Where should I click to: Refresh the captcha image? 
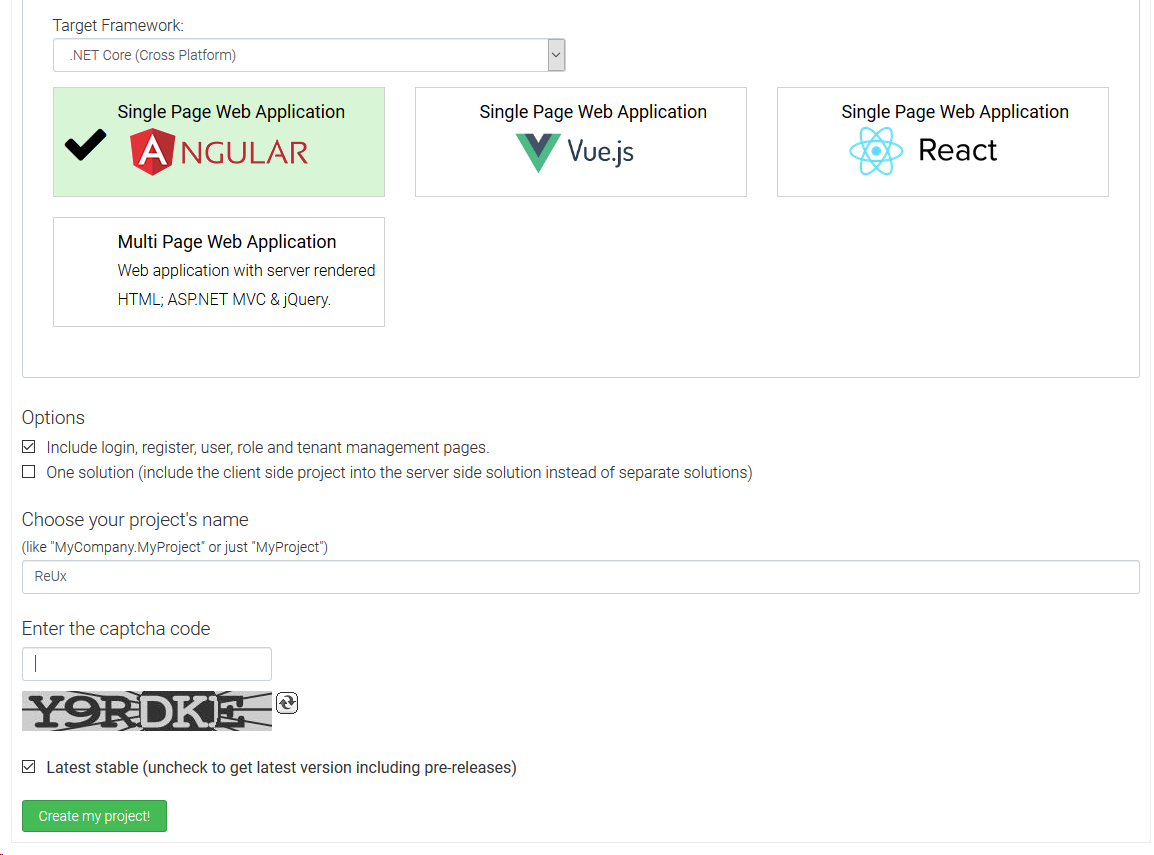click(287, 703)
